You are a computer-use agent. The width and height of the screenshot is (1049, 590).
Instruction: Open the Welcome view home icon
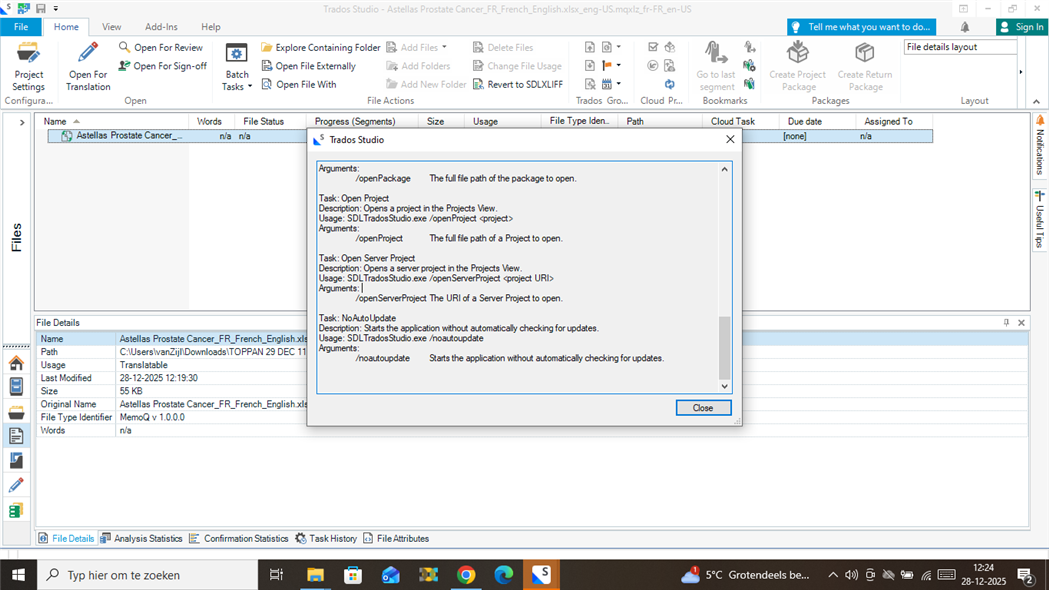pos(16,362)
